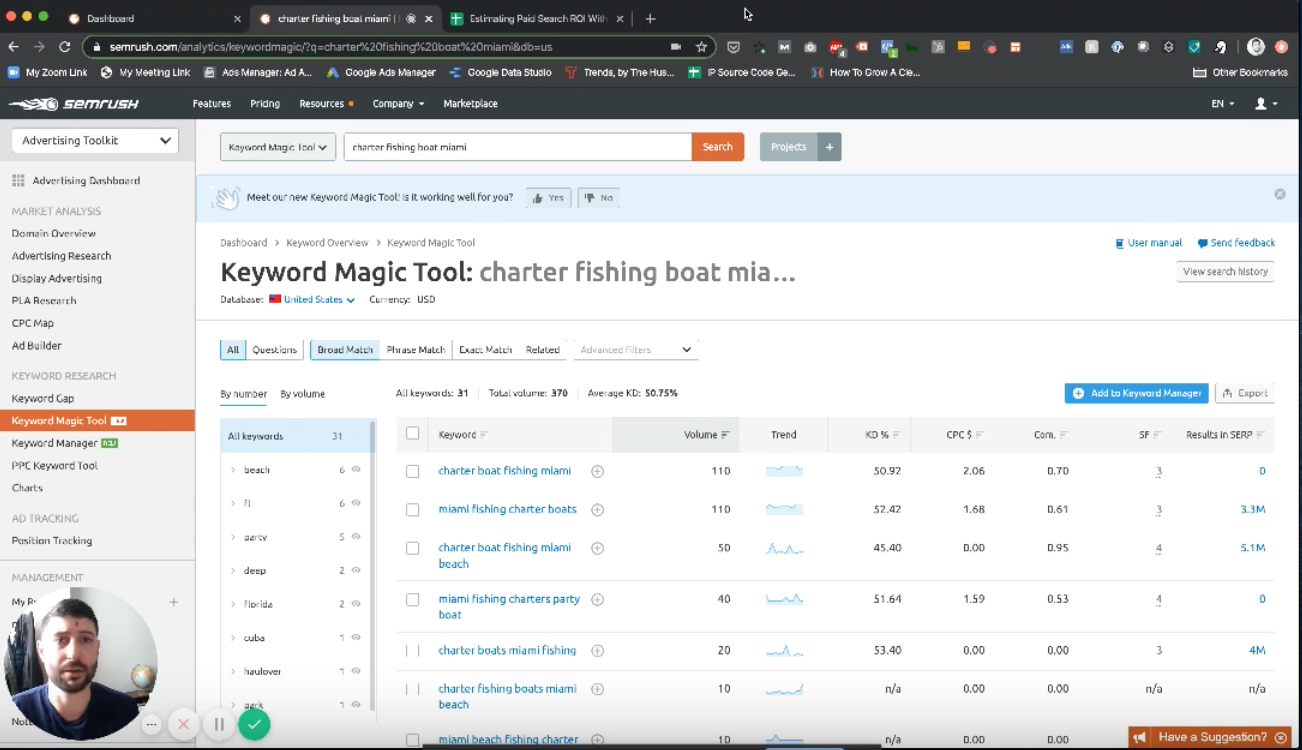
Task: Add miami fishing charter boats plus icon
Action: tap(597, 509)
